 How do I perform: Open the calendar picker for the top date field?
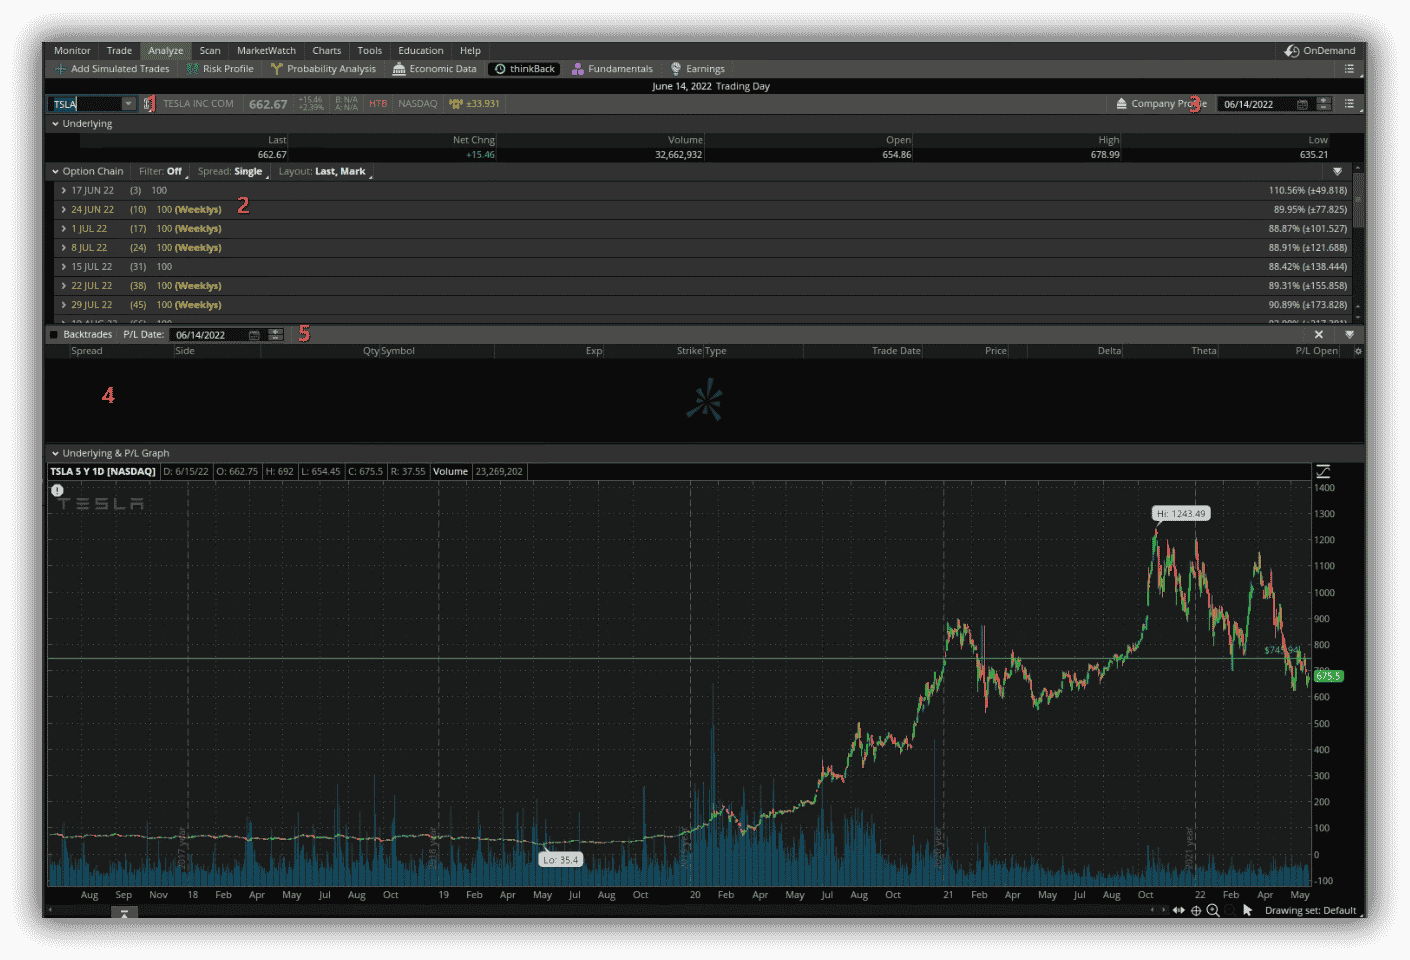[1302, 104]
